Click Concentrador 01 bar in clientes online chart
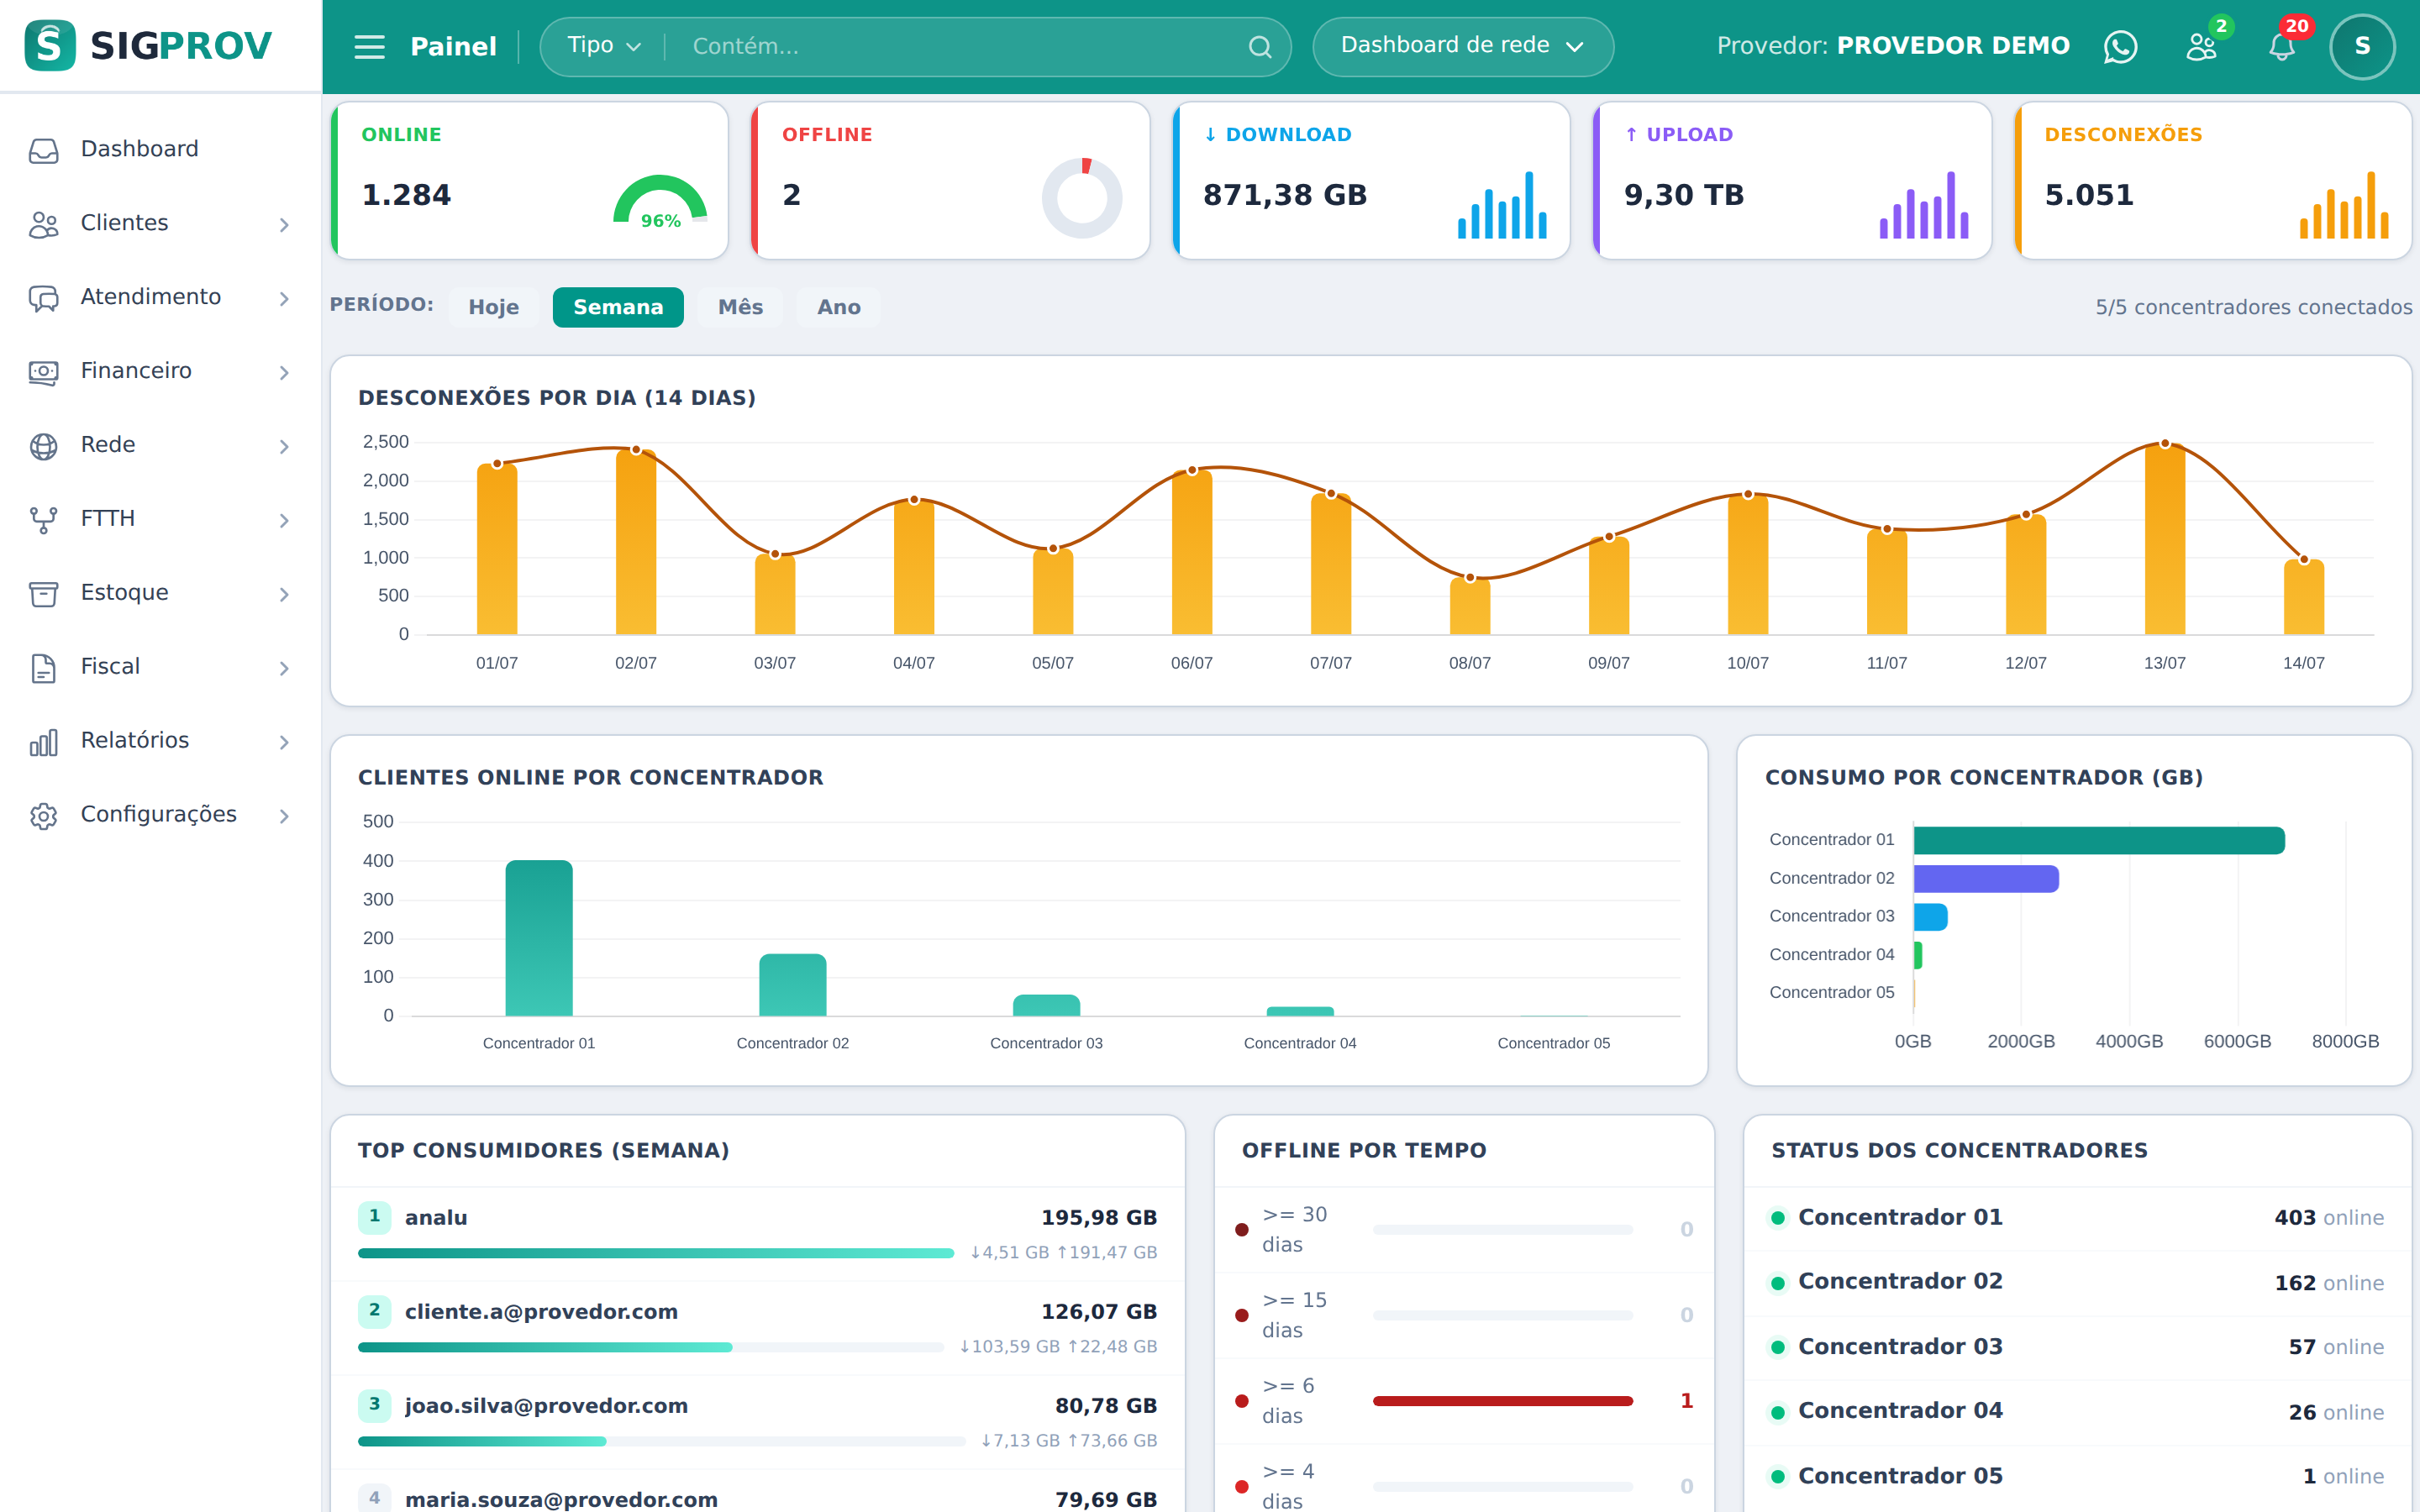2420x1512 pixels. click(x=539, y=938)
